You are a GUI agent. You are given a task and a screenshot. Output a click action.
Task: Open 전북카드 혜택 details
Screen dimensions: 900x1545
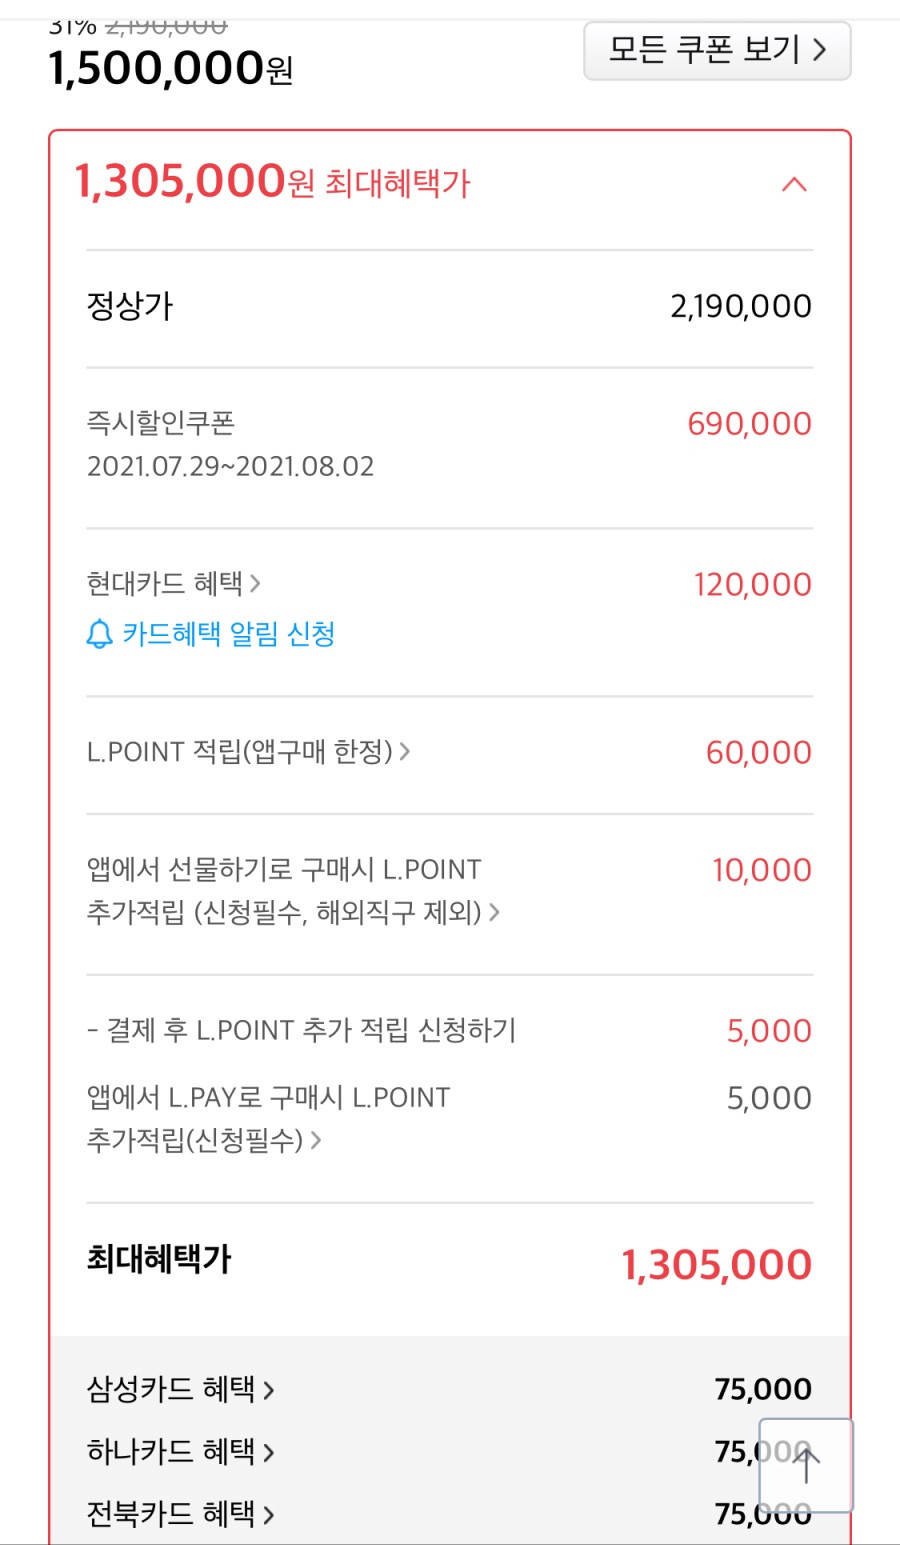180,1514
